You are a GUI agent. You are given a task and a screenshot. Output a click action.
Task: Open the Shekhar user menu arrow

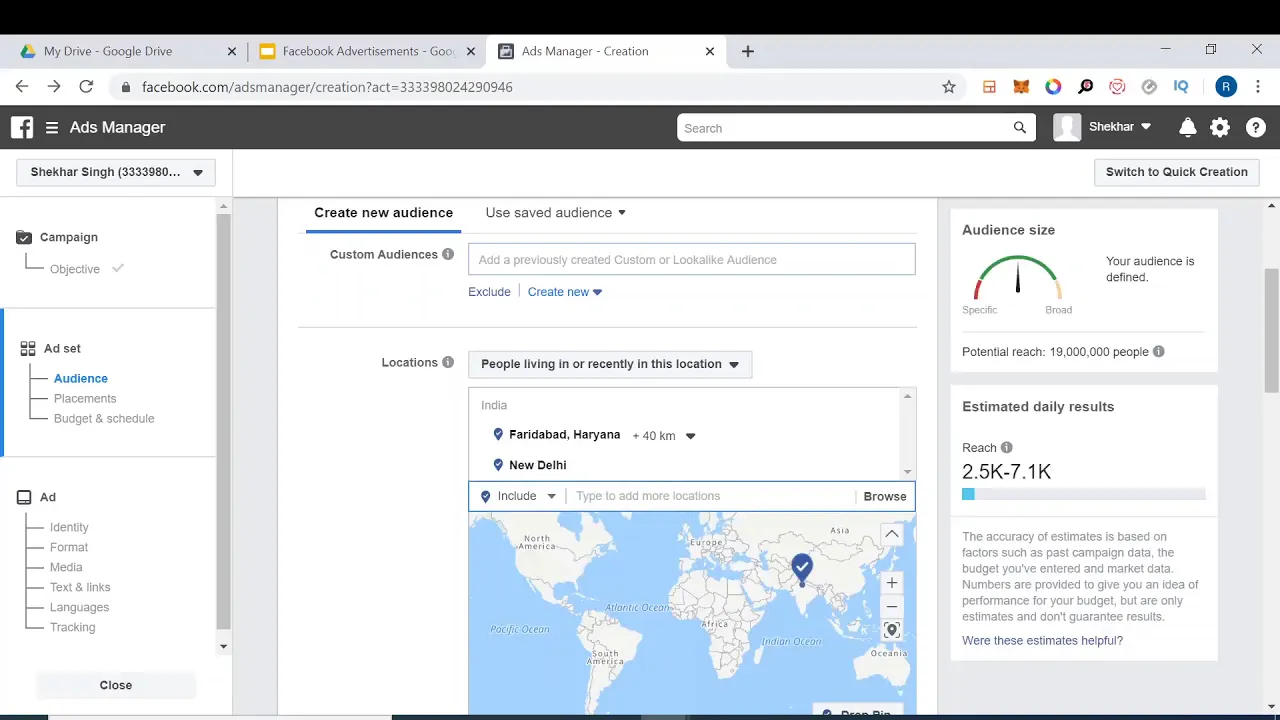1146,127
